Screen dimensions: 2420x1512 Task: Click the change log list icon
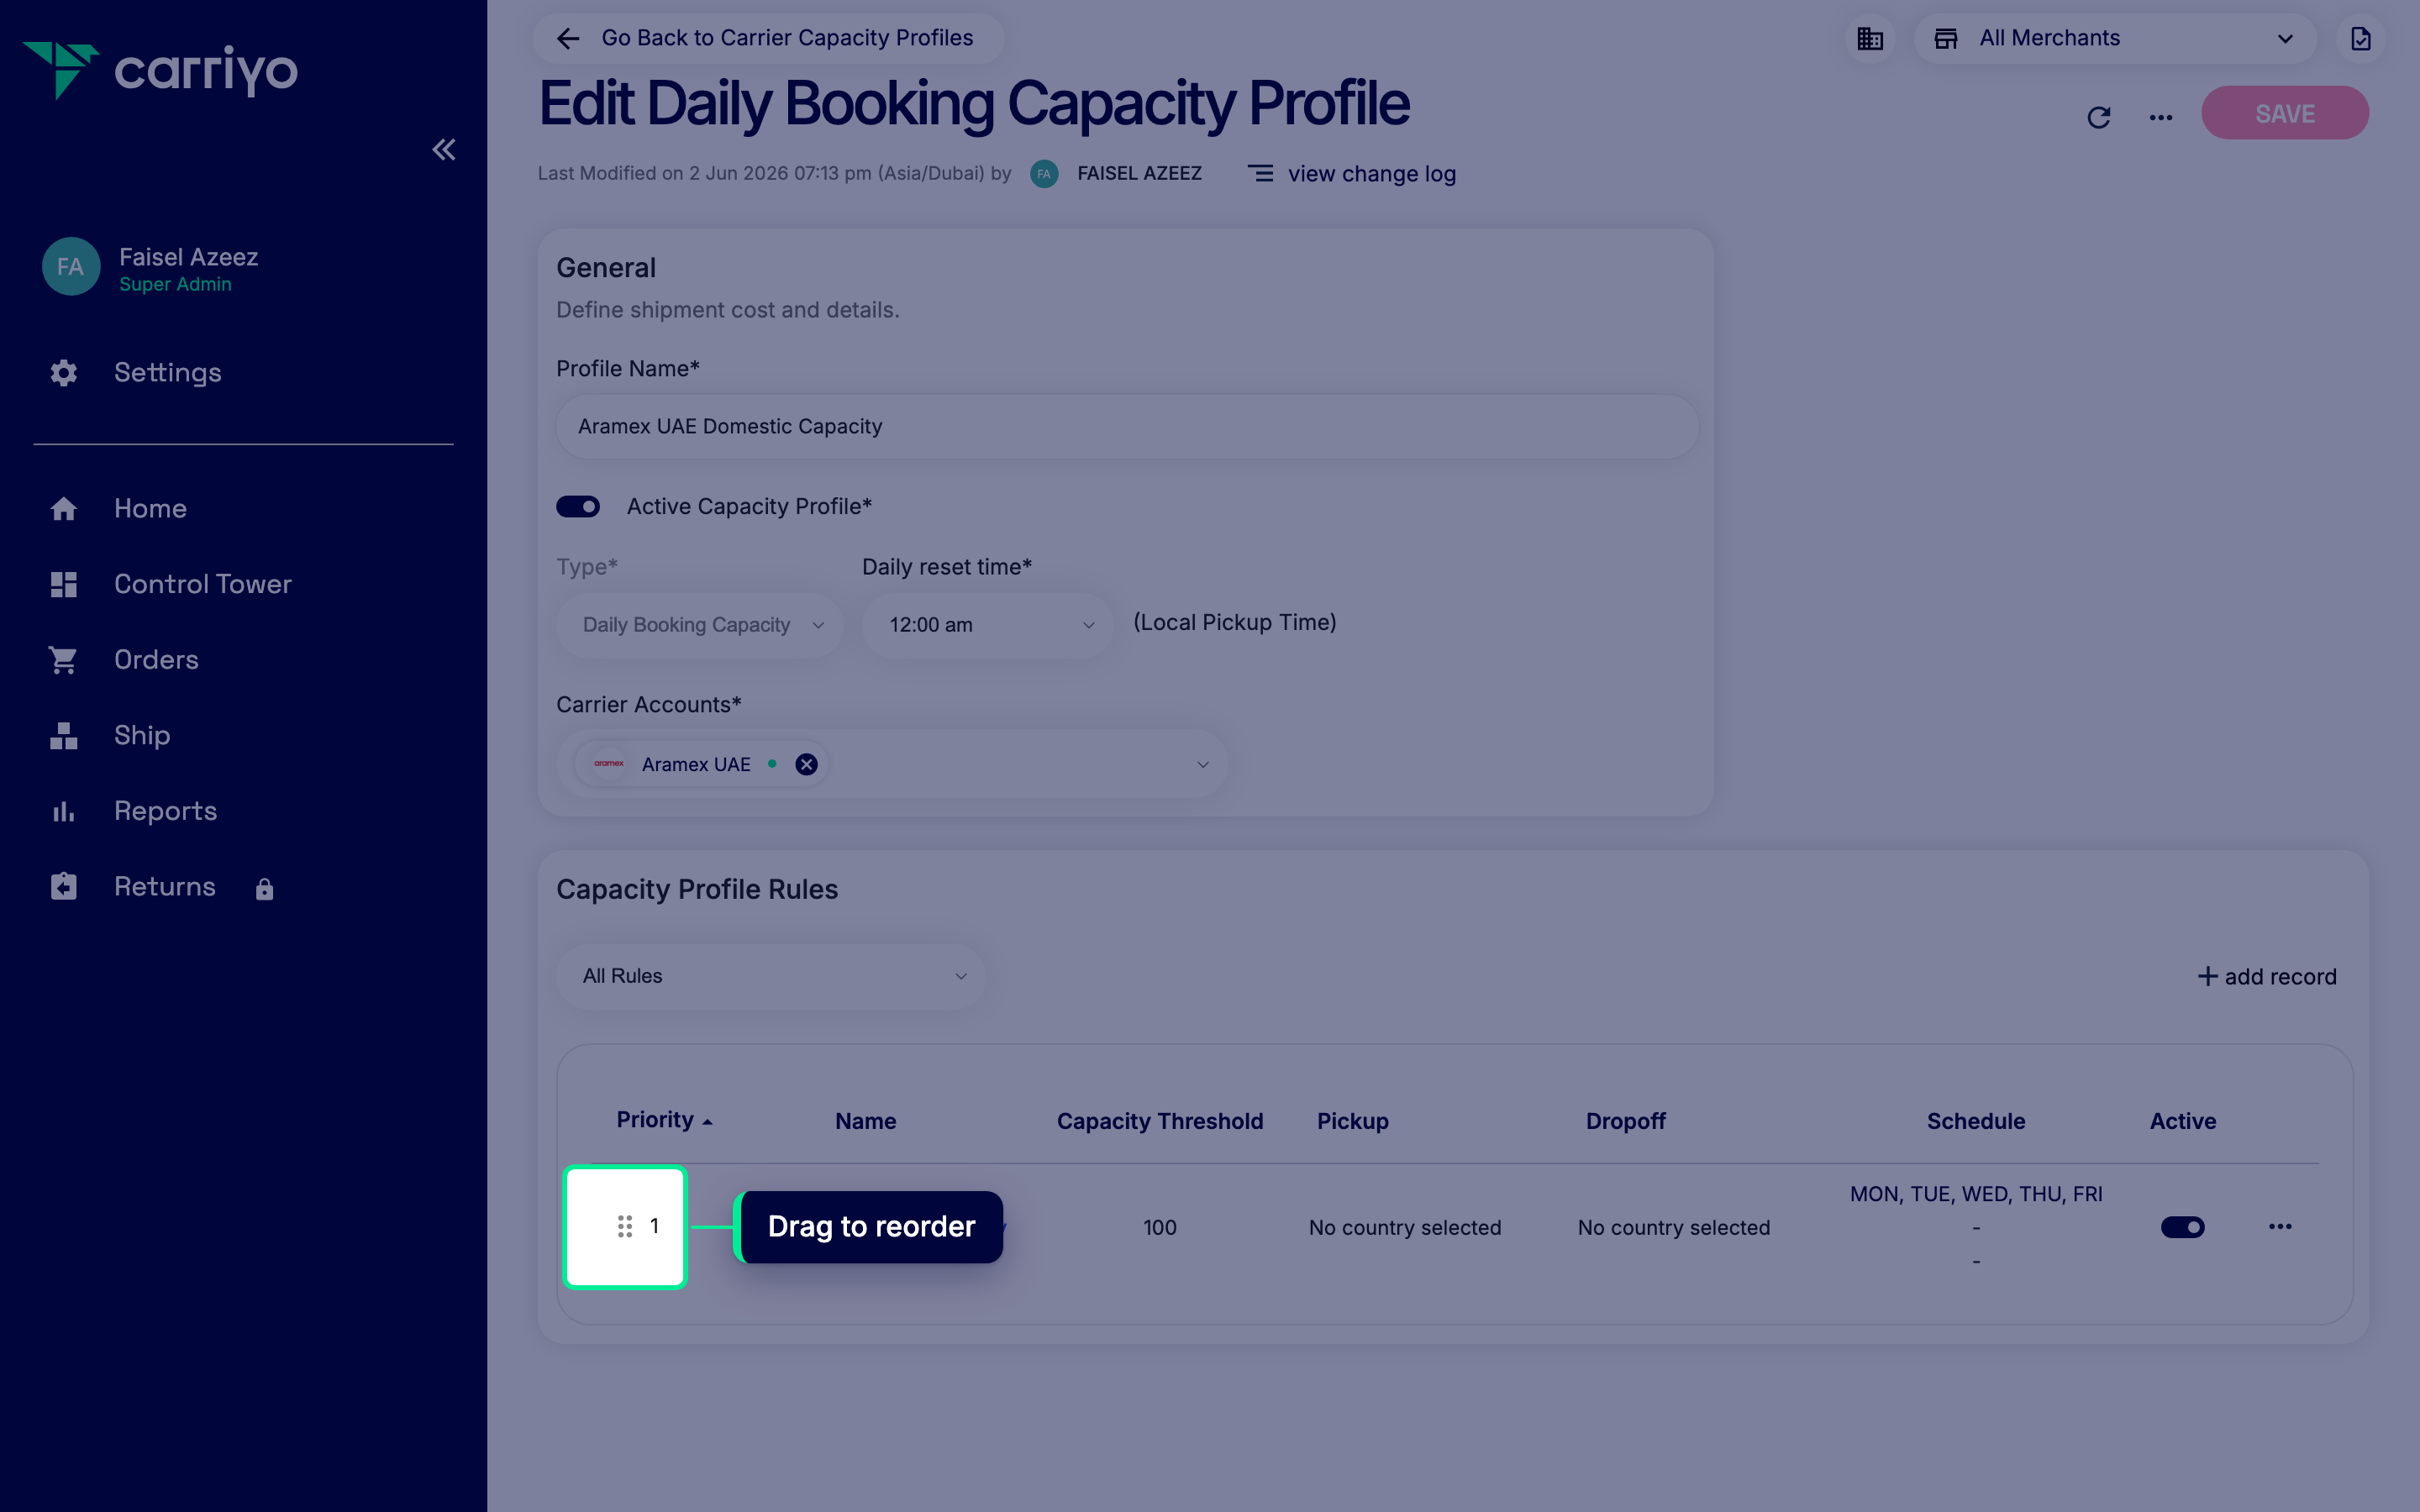click(1260, 174)
